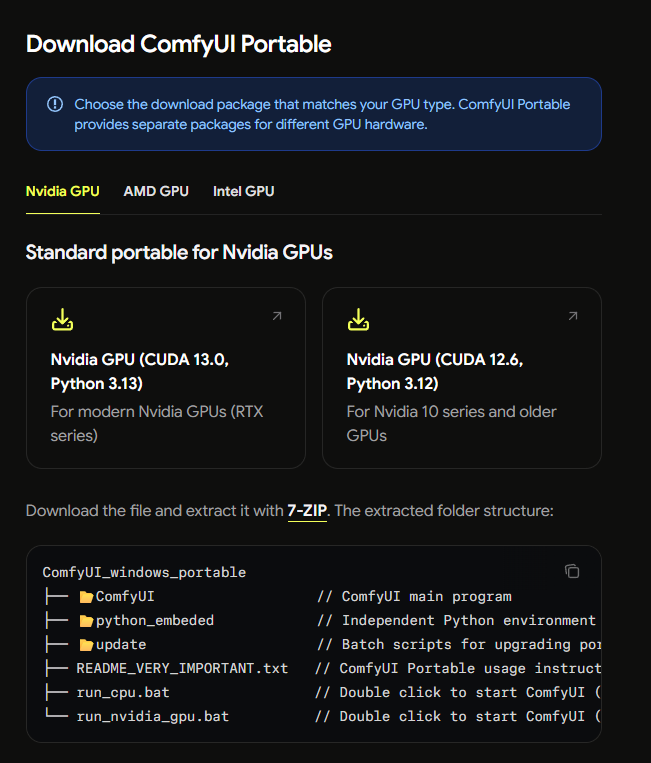Click the '// Independent Python environment' comment
651x763 pixels.
456,620
